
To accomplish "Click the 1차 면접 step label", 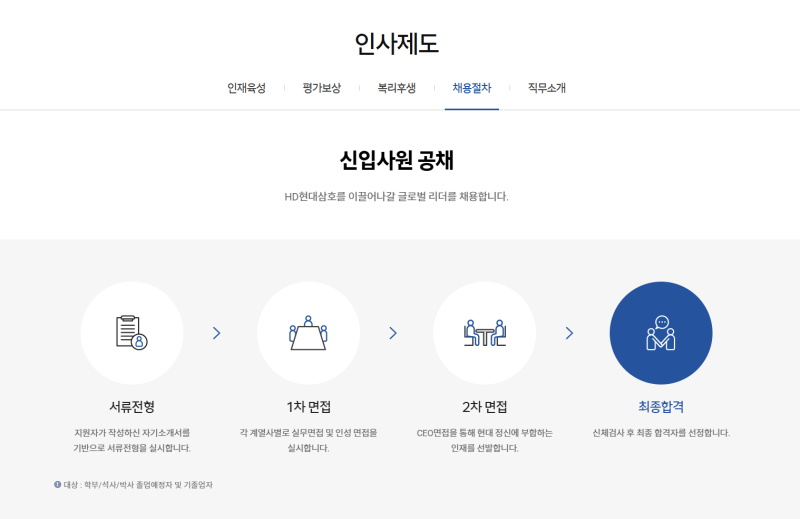I will point(308,407).
